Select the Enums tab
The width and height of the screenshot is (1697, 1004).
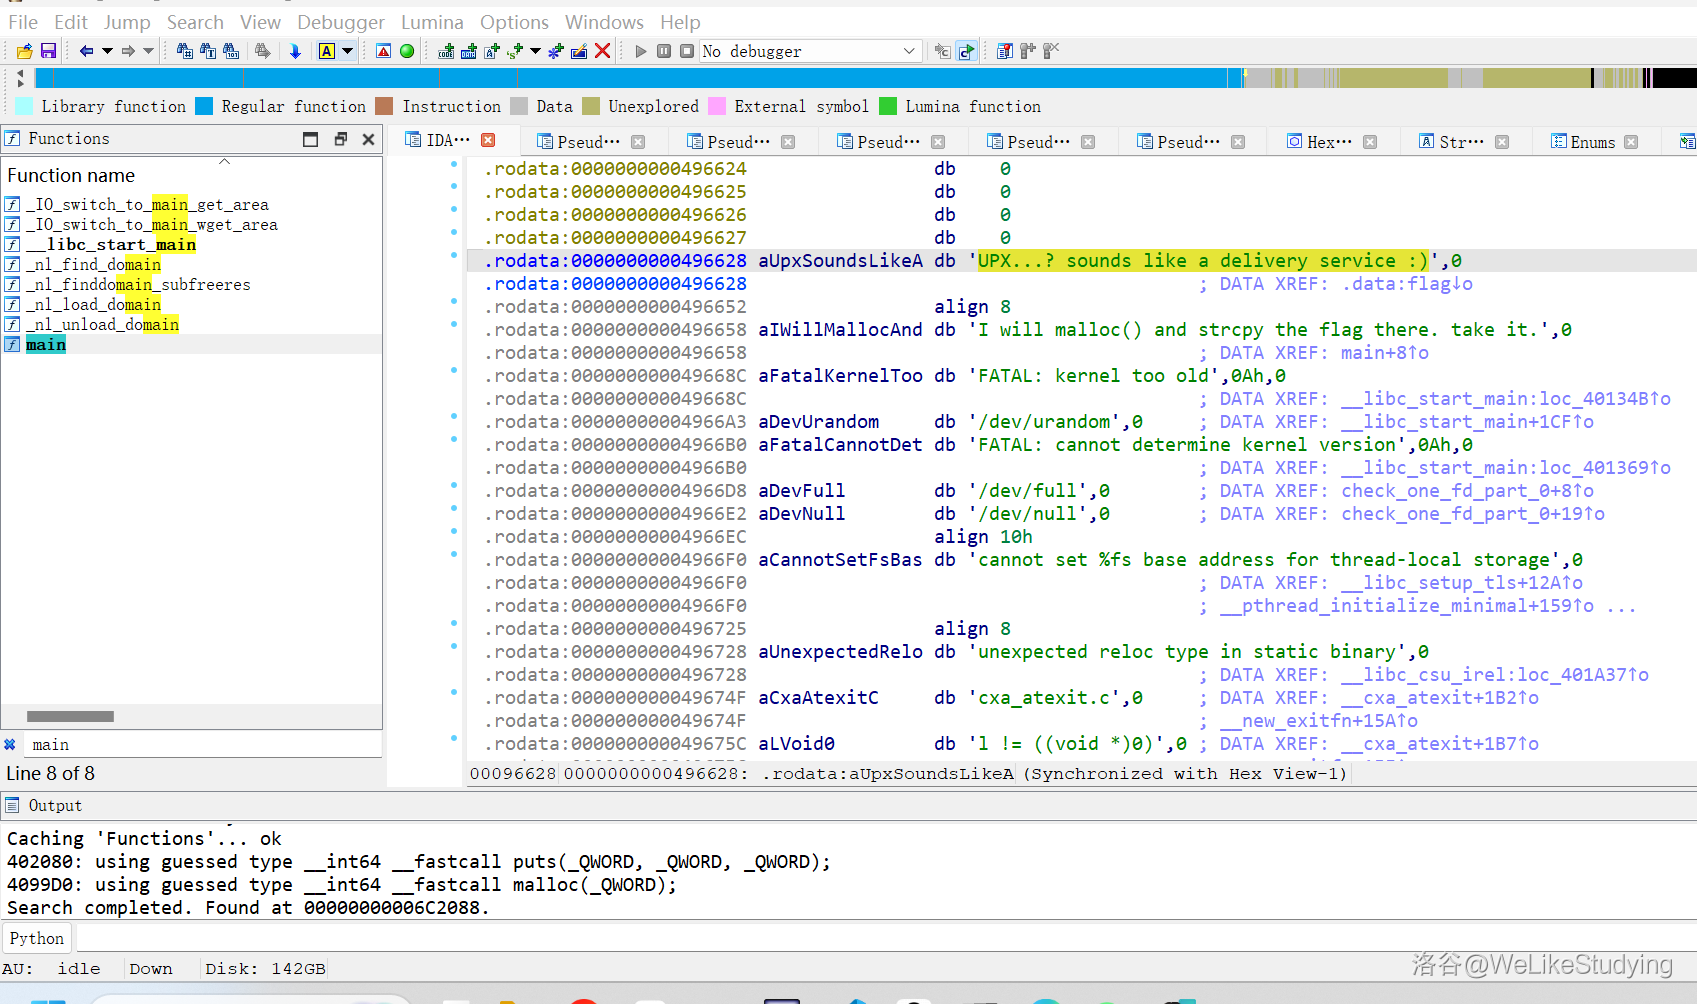(1592, 142)
